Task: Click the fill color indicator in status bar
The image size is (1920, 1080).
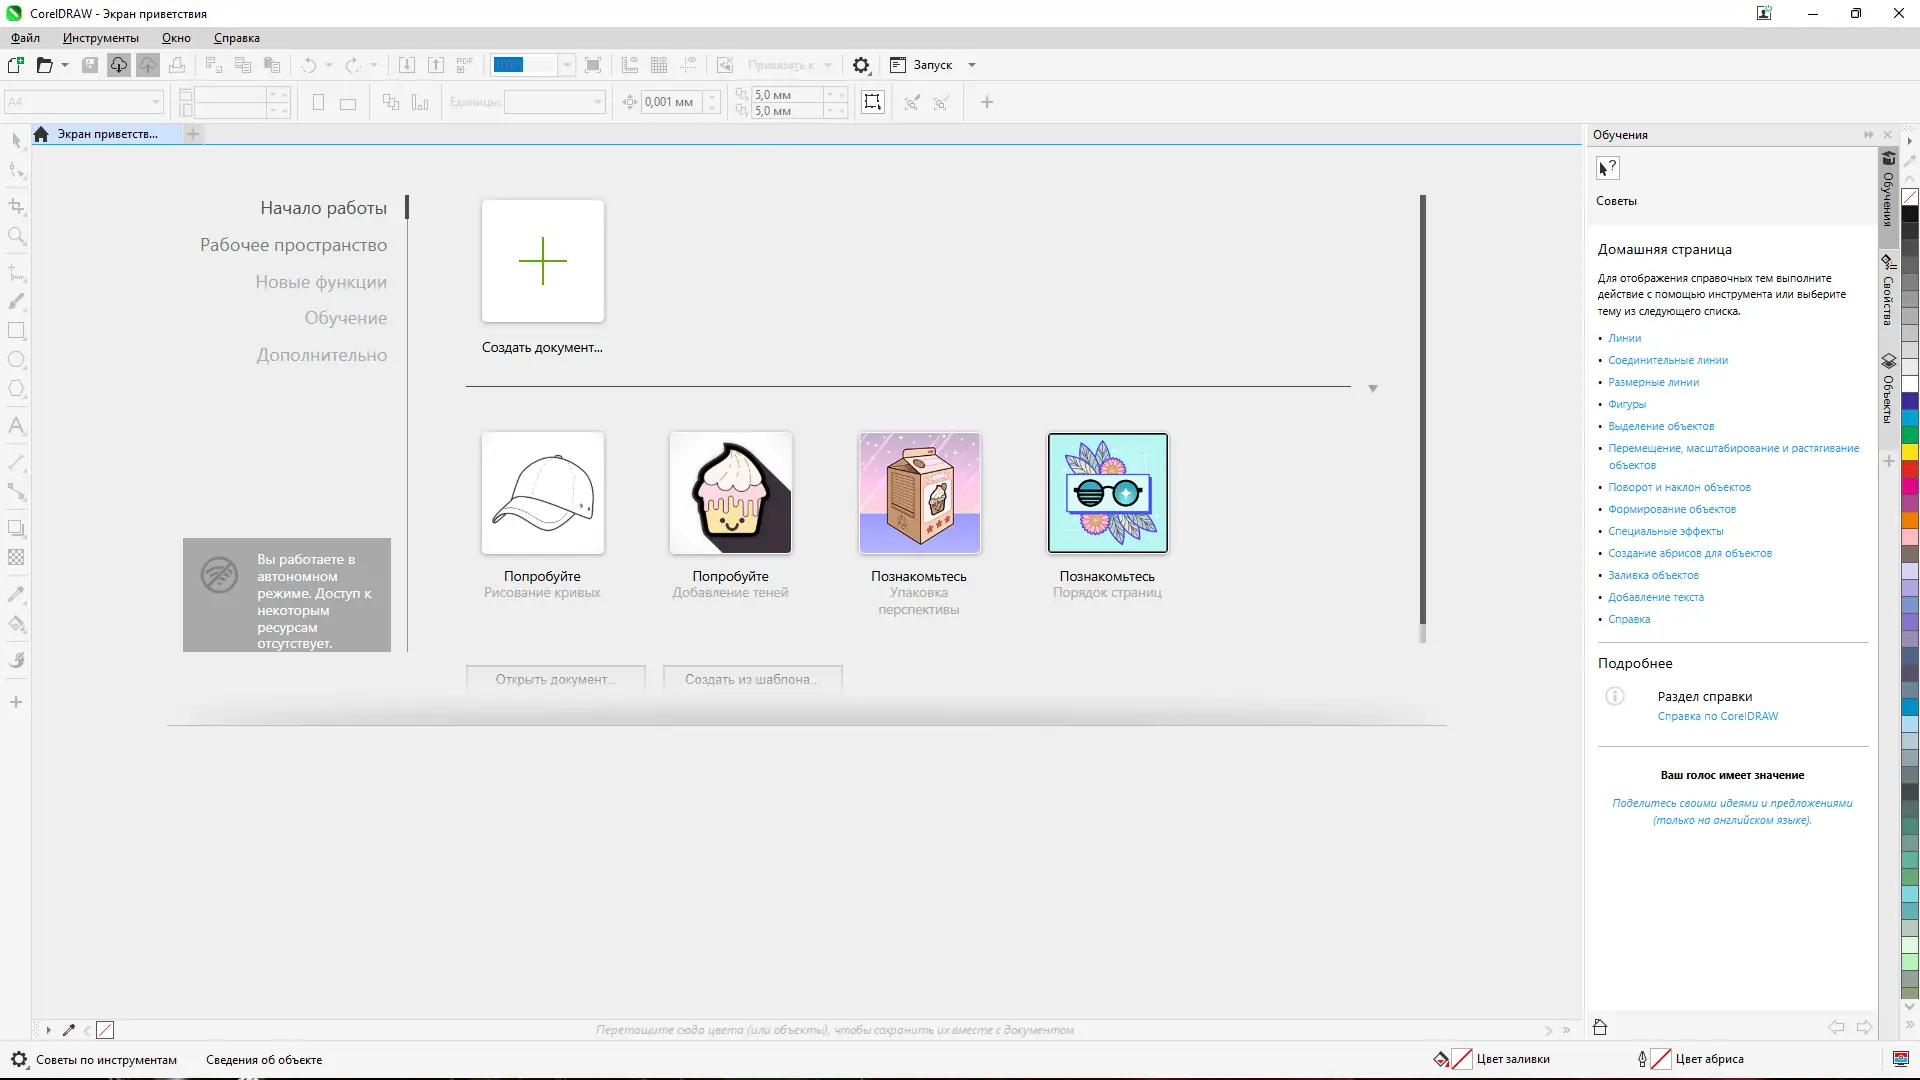Action: [1461, 1059]
